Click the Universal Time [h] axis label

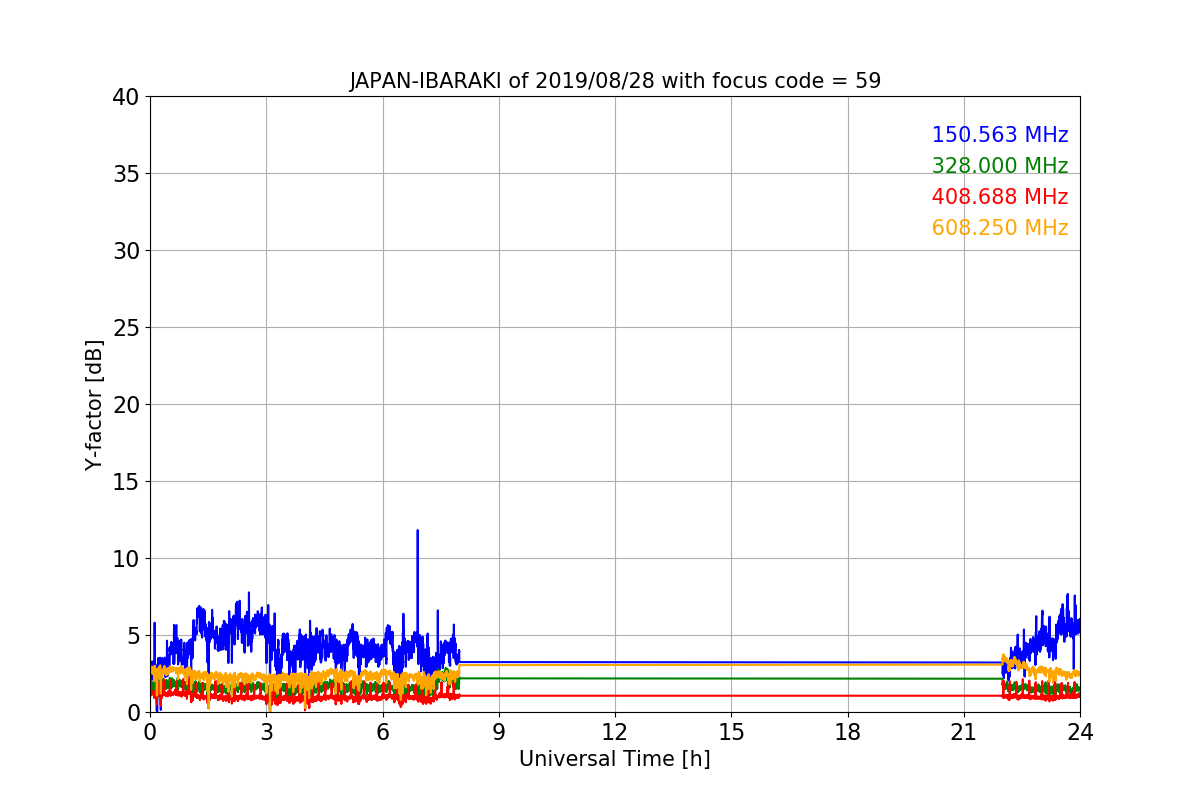pyautogui.click(x=614, y=759)
